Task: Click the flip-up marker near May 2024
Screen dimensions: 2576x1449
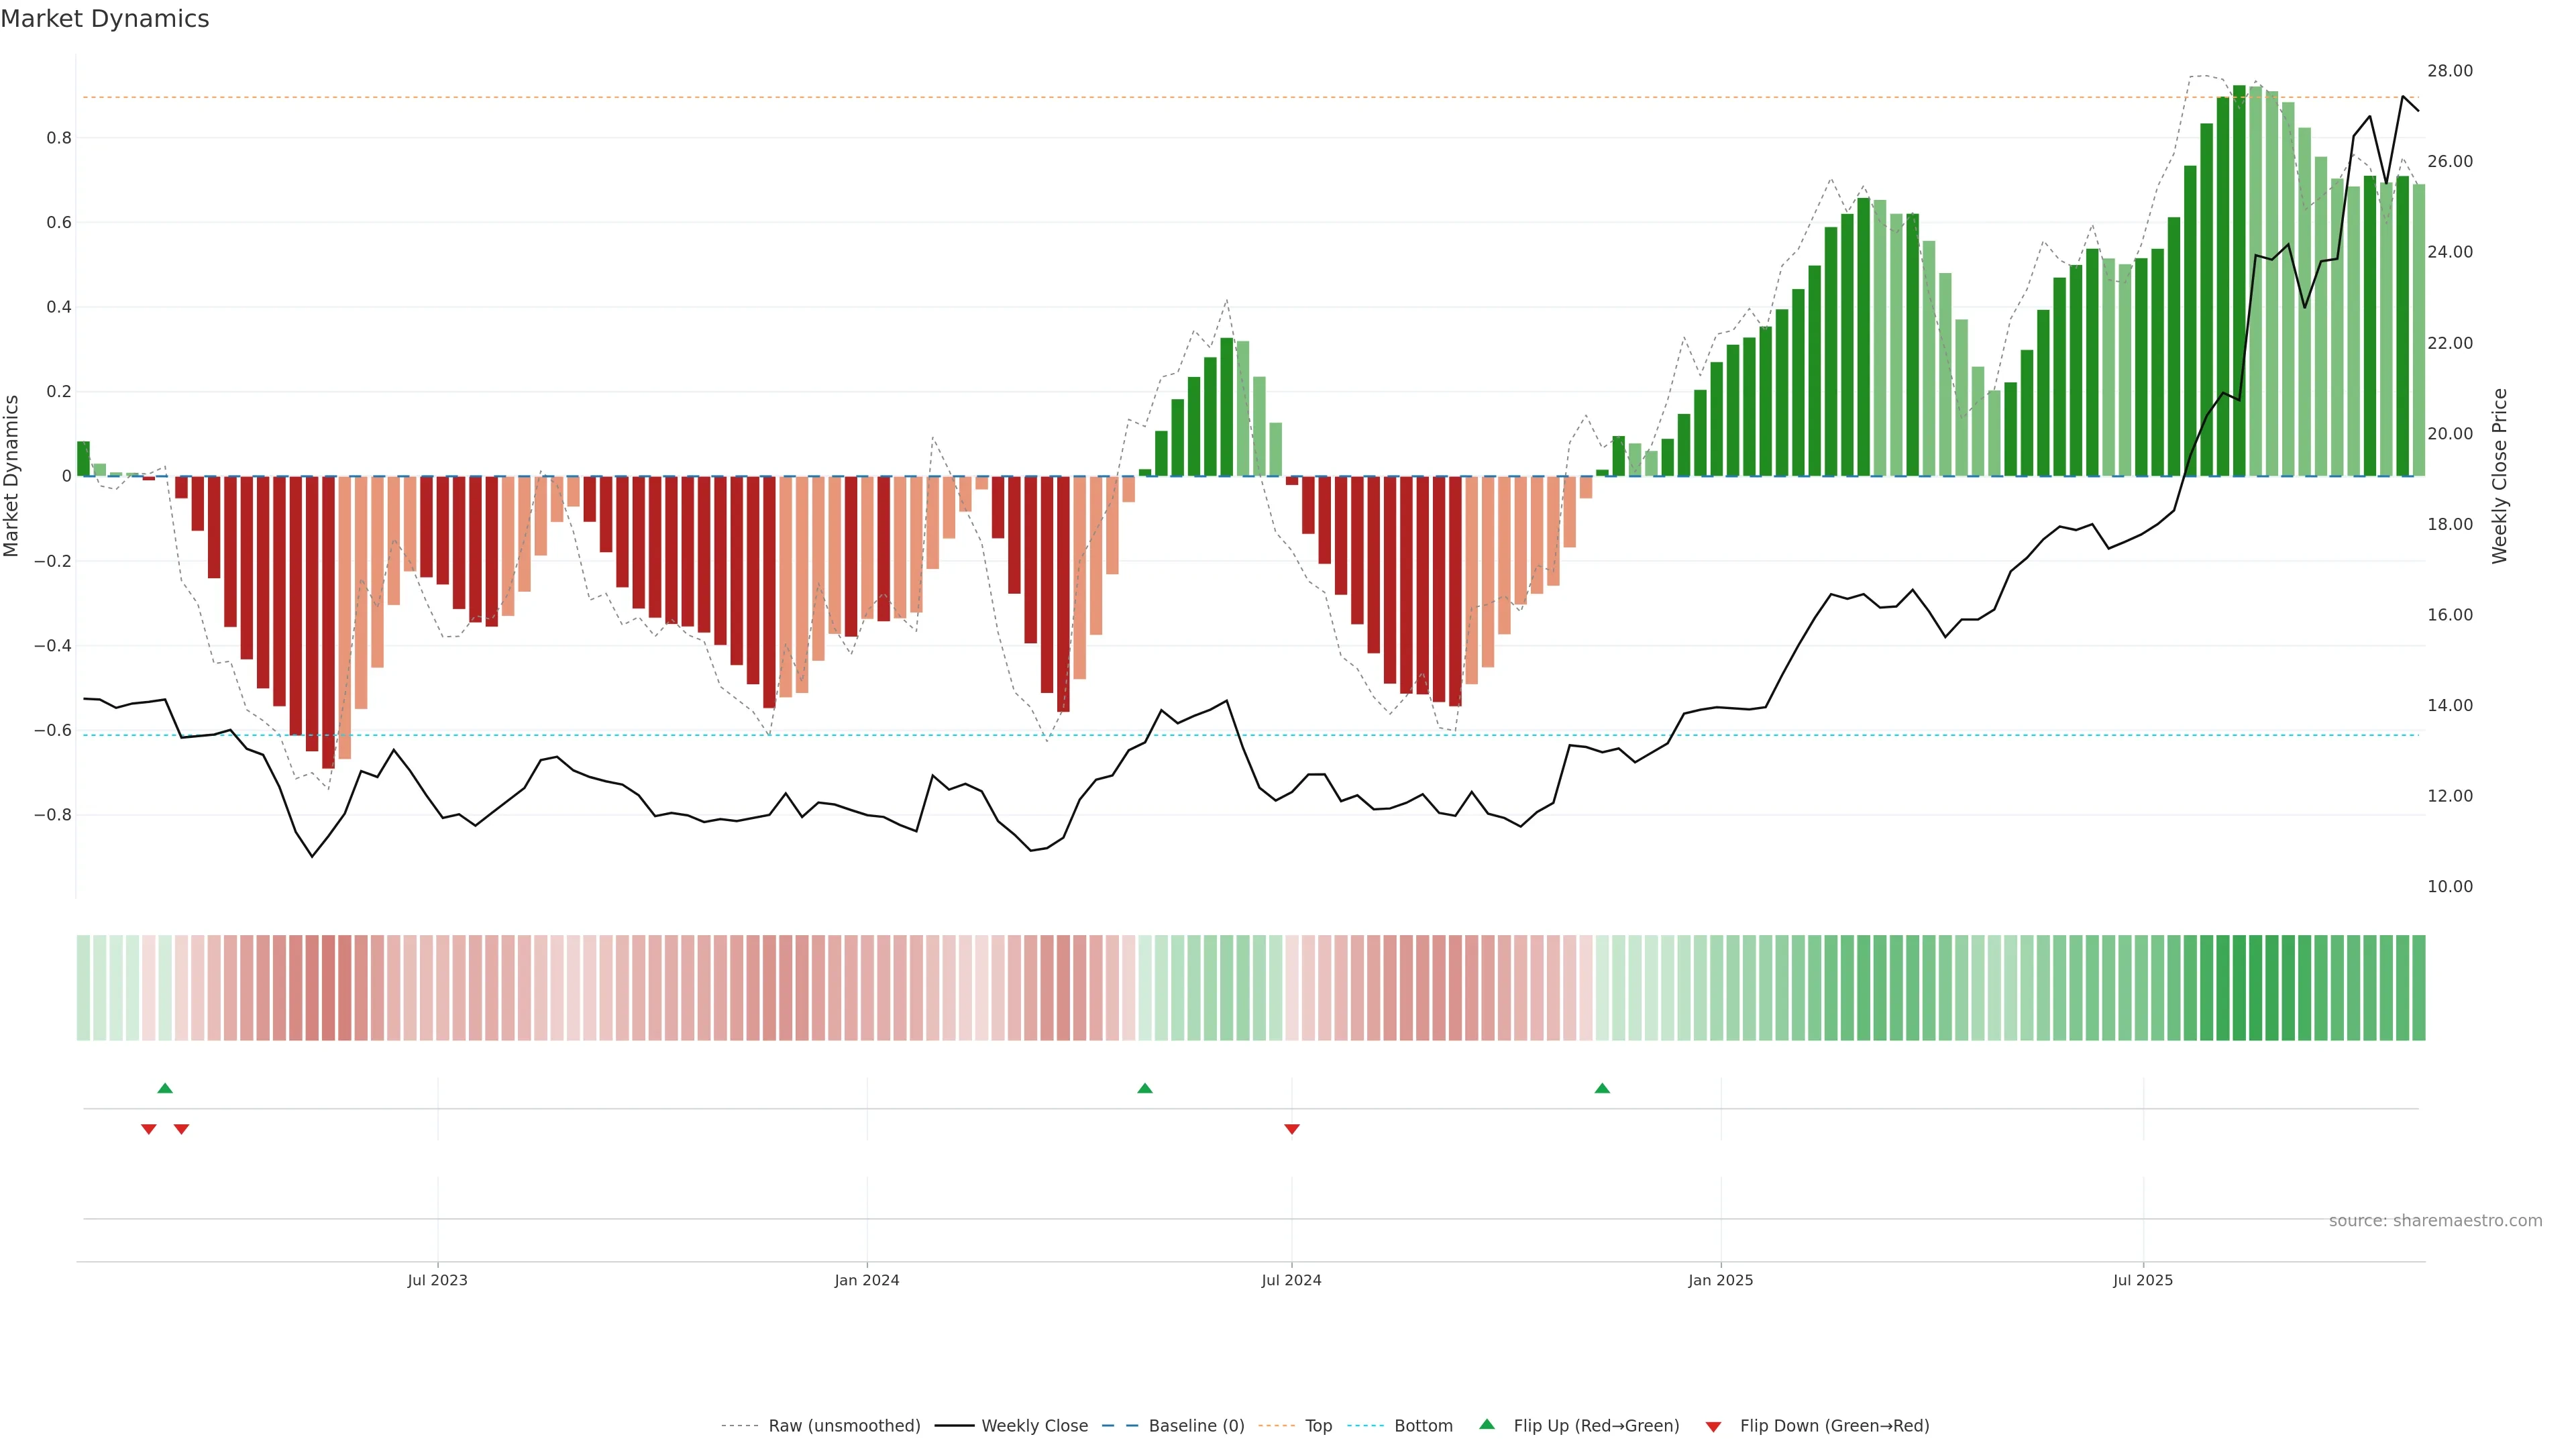Action: point(1145,1088)
